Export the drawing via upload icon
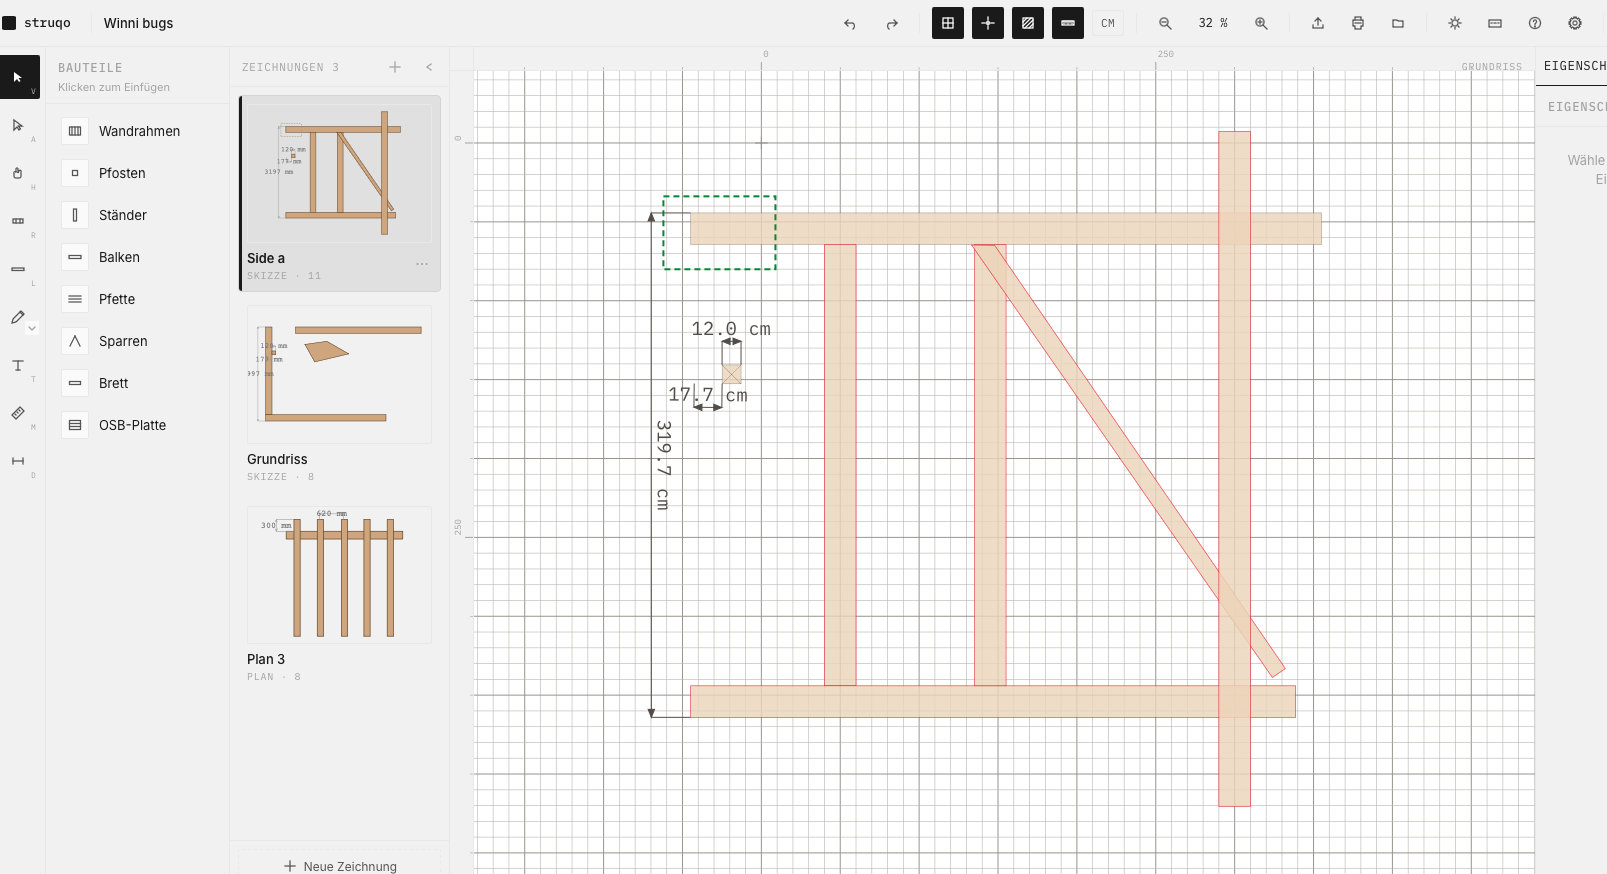This screenshot has width=1607, height=874. tap(1318, 23)
